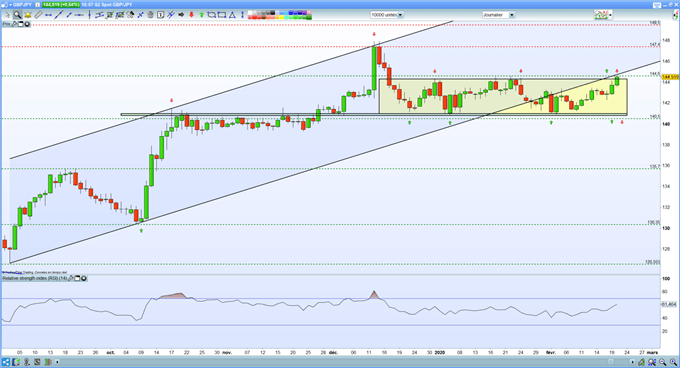The width and height of the screenshot is (680, 368).
Task: Click the trash bin delete-objects icon
Action: (x=150, y=15)
